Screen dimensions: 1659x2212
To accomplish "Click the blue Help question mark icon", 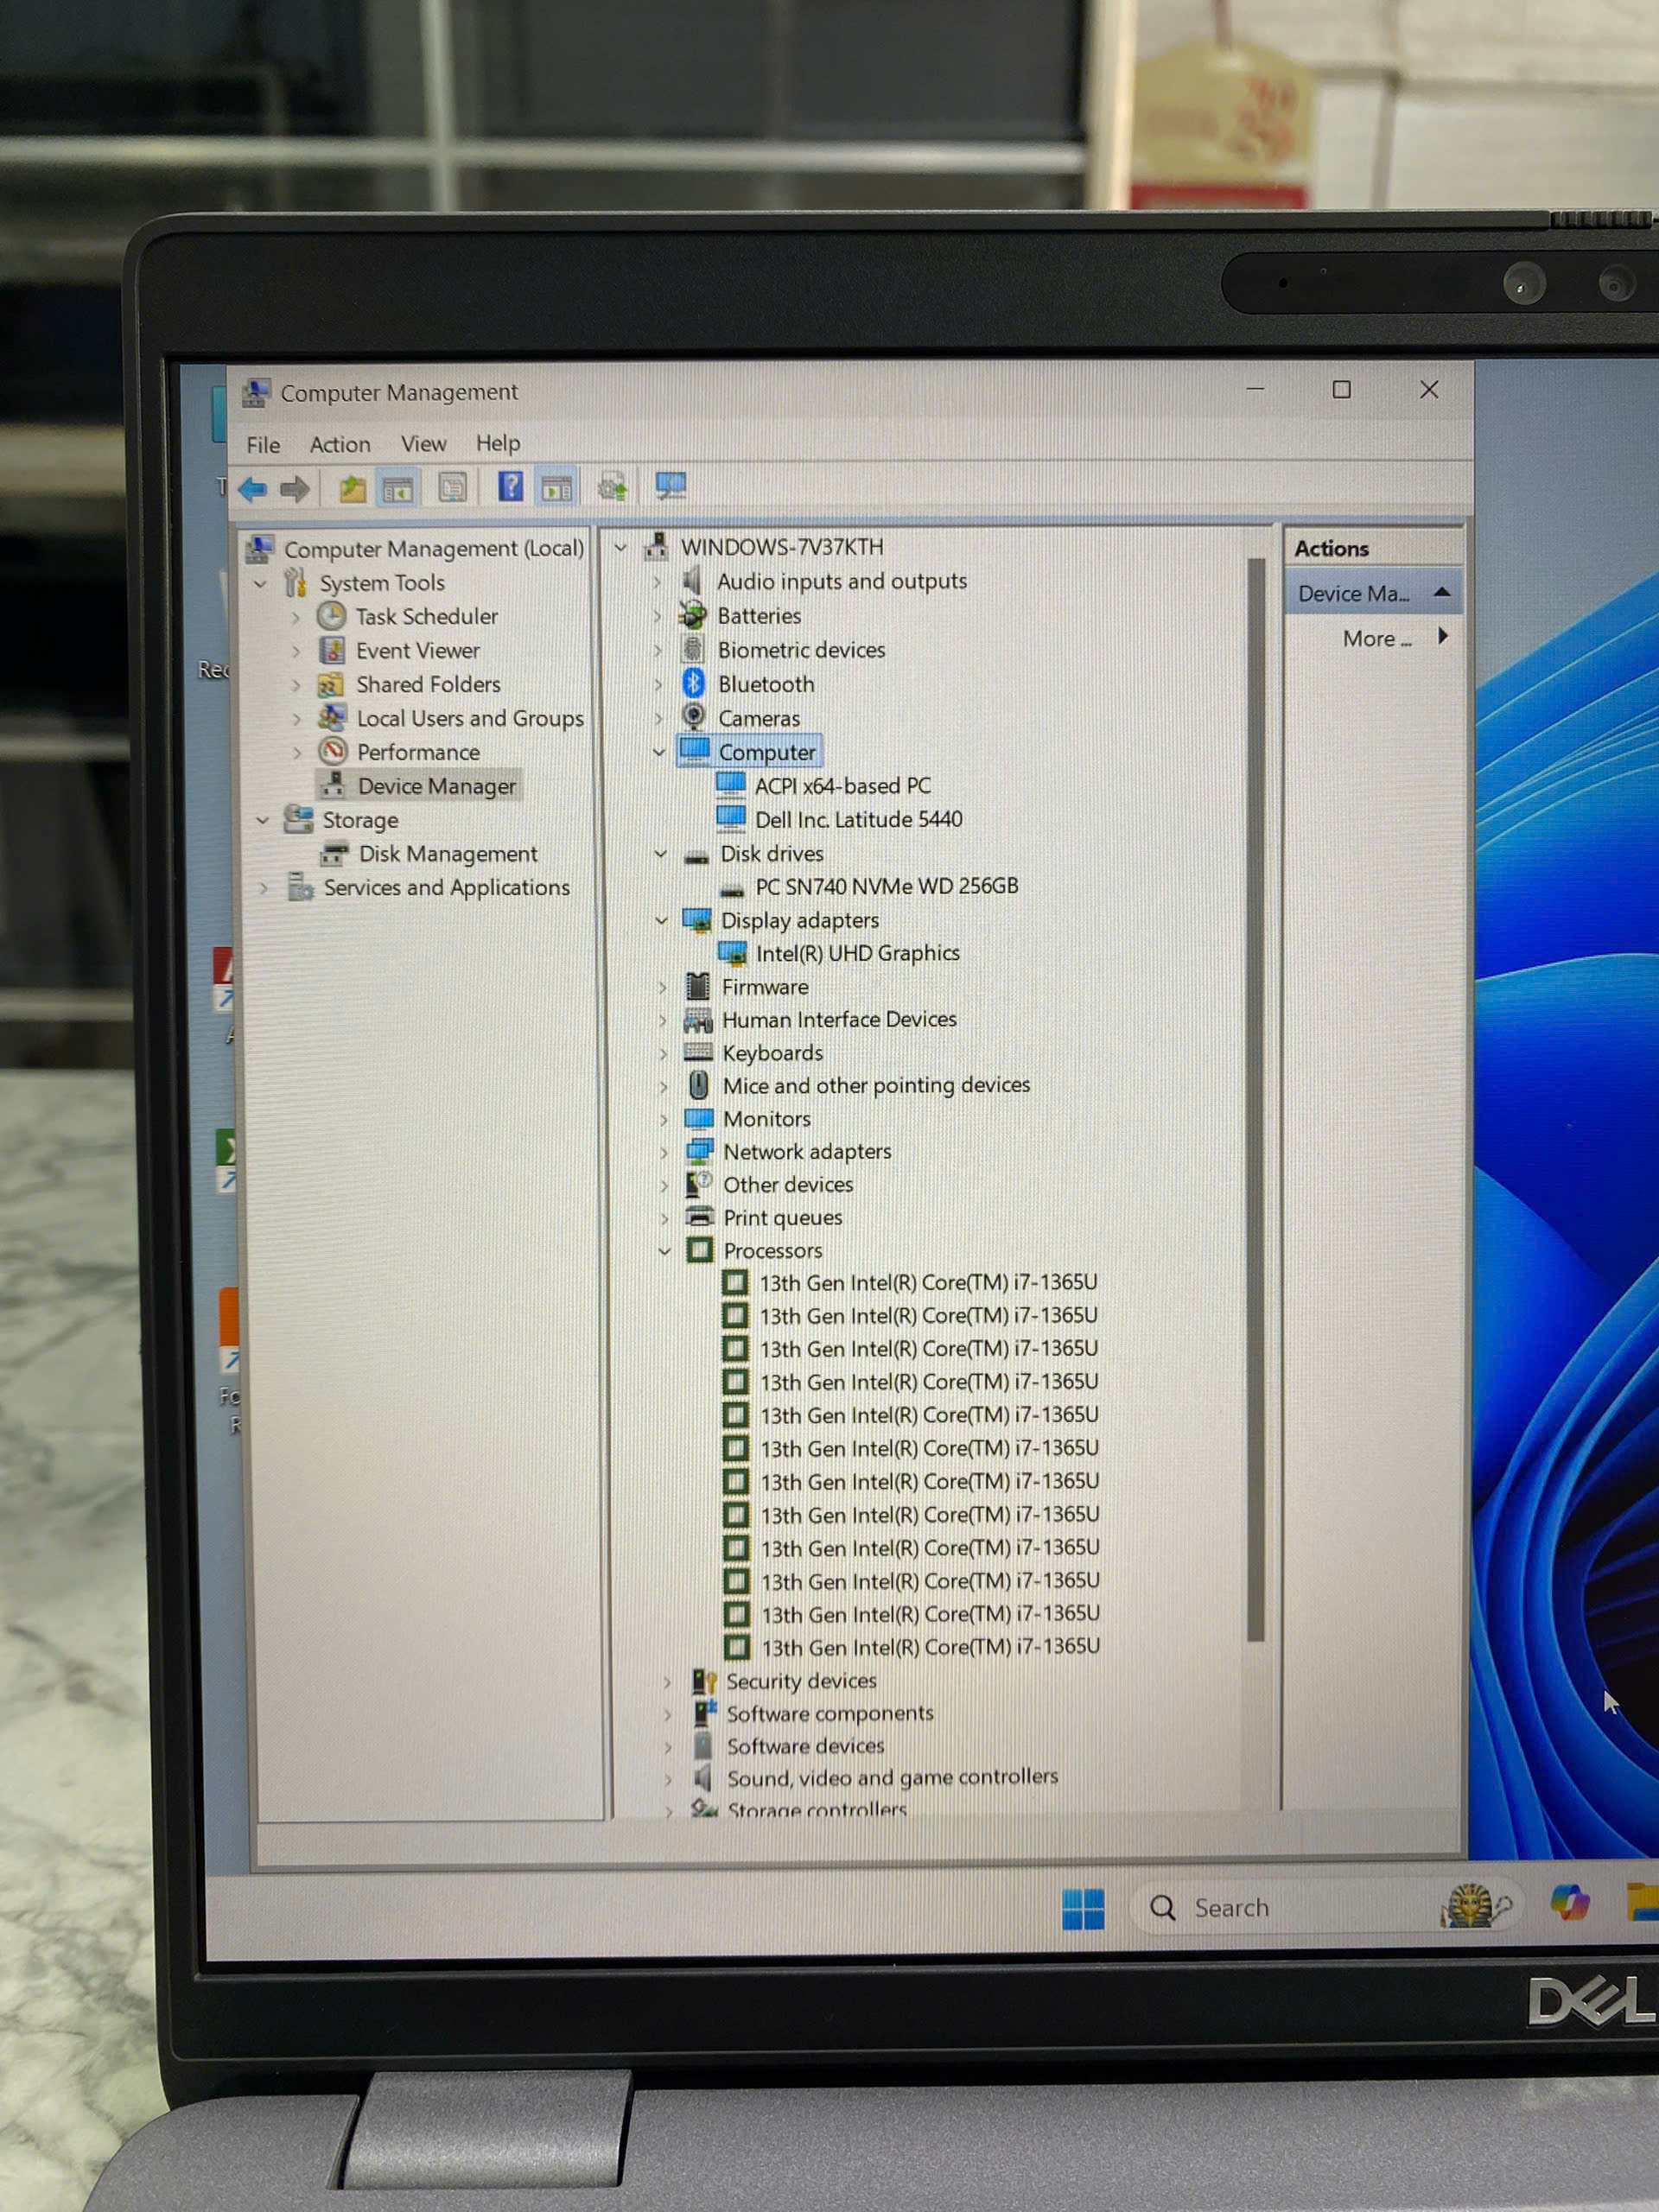I will [x=510, y=487].
